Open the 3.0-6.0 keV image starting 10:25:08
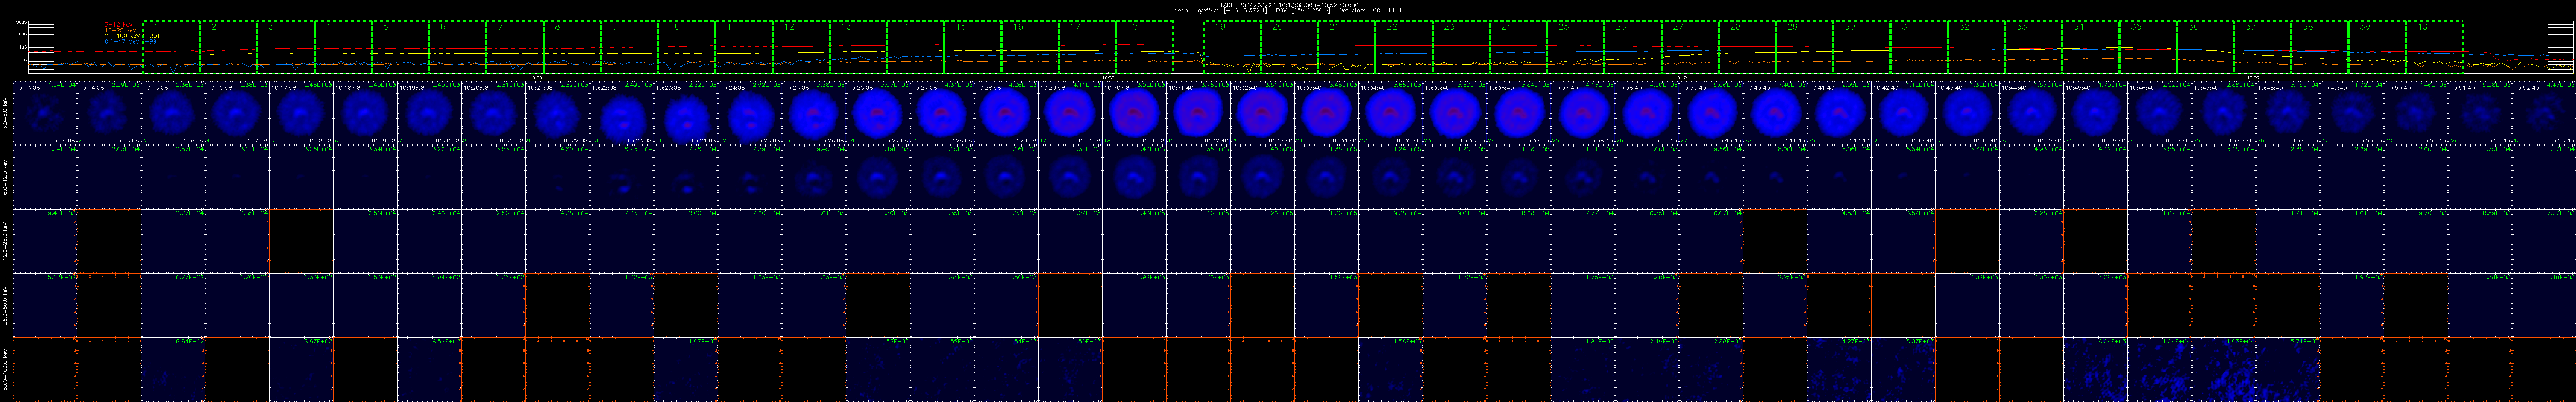 (x=814, y=113)
